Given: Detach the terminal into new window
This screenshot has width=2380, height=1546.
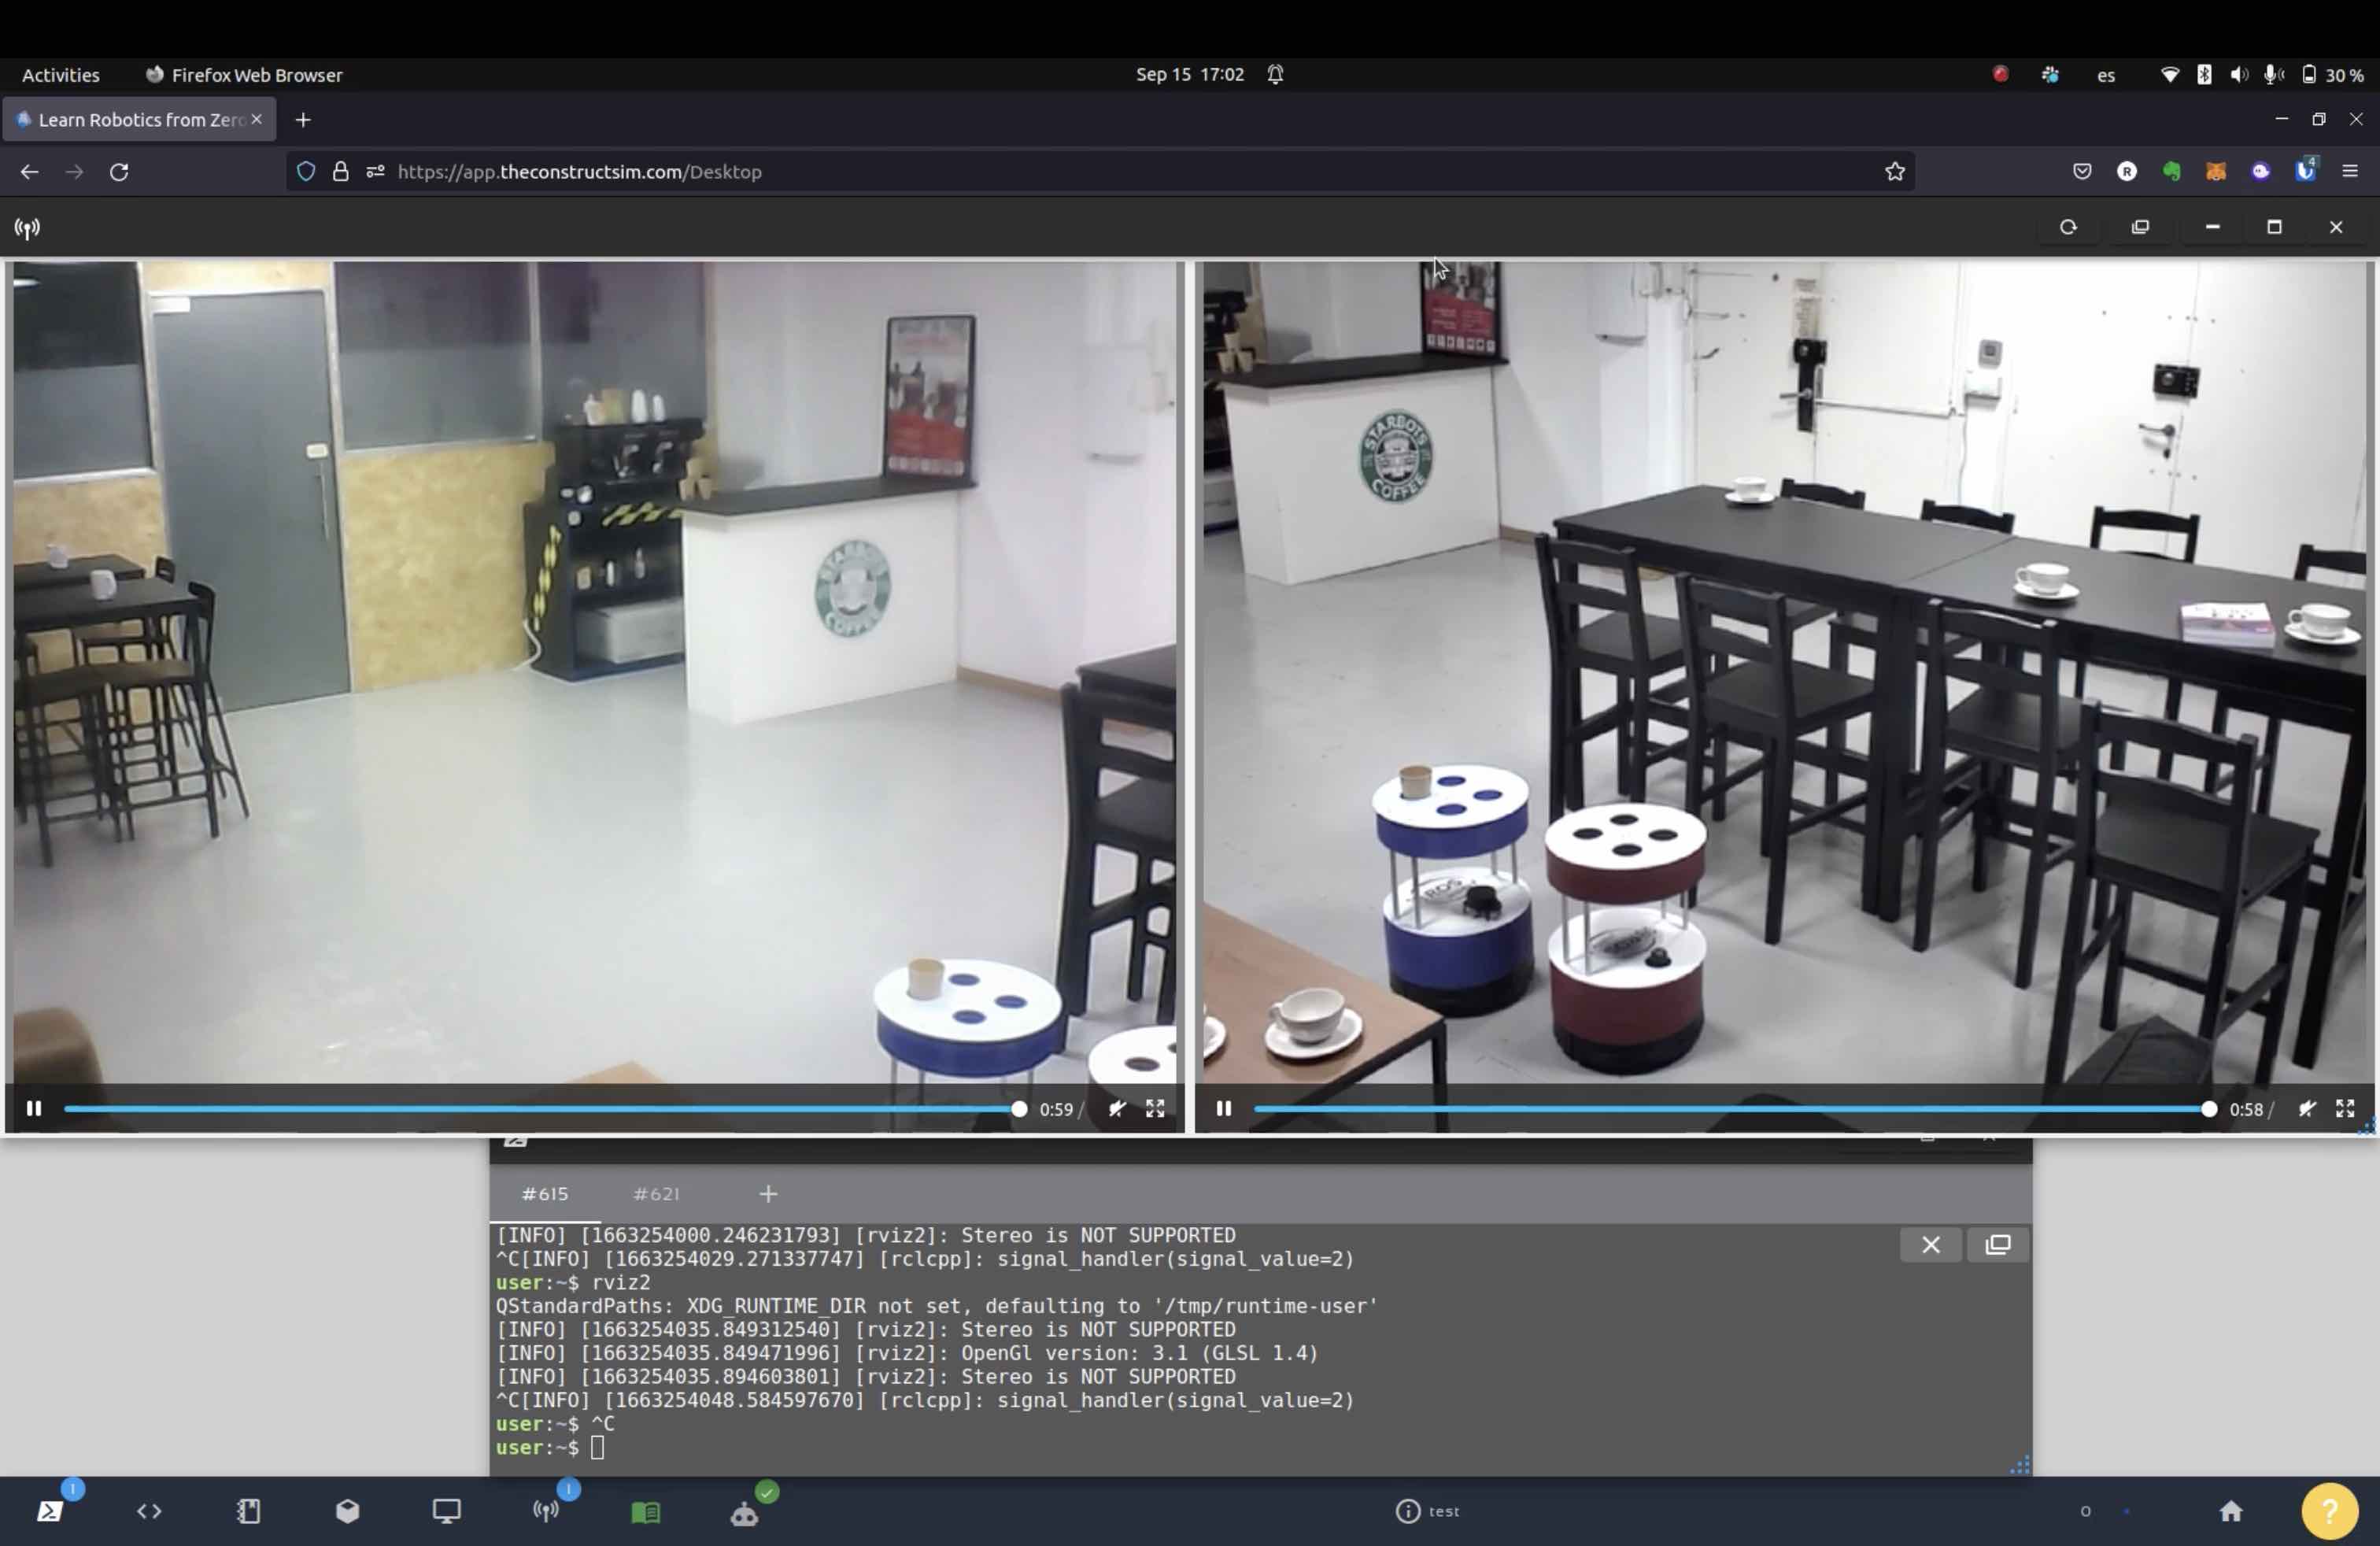Looking at the screenshot, I should [x=1997, y=1244].
